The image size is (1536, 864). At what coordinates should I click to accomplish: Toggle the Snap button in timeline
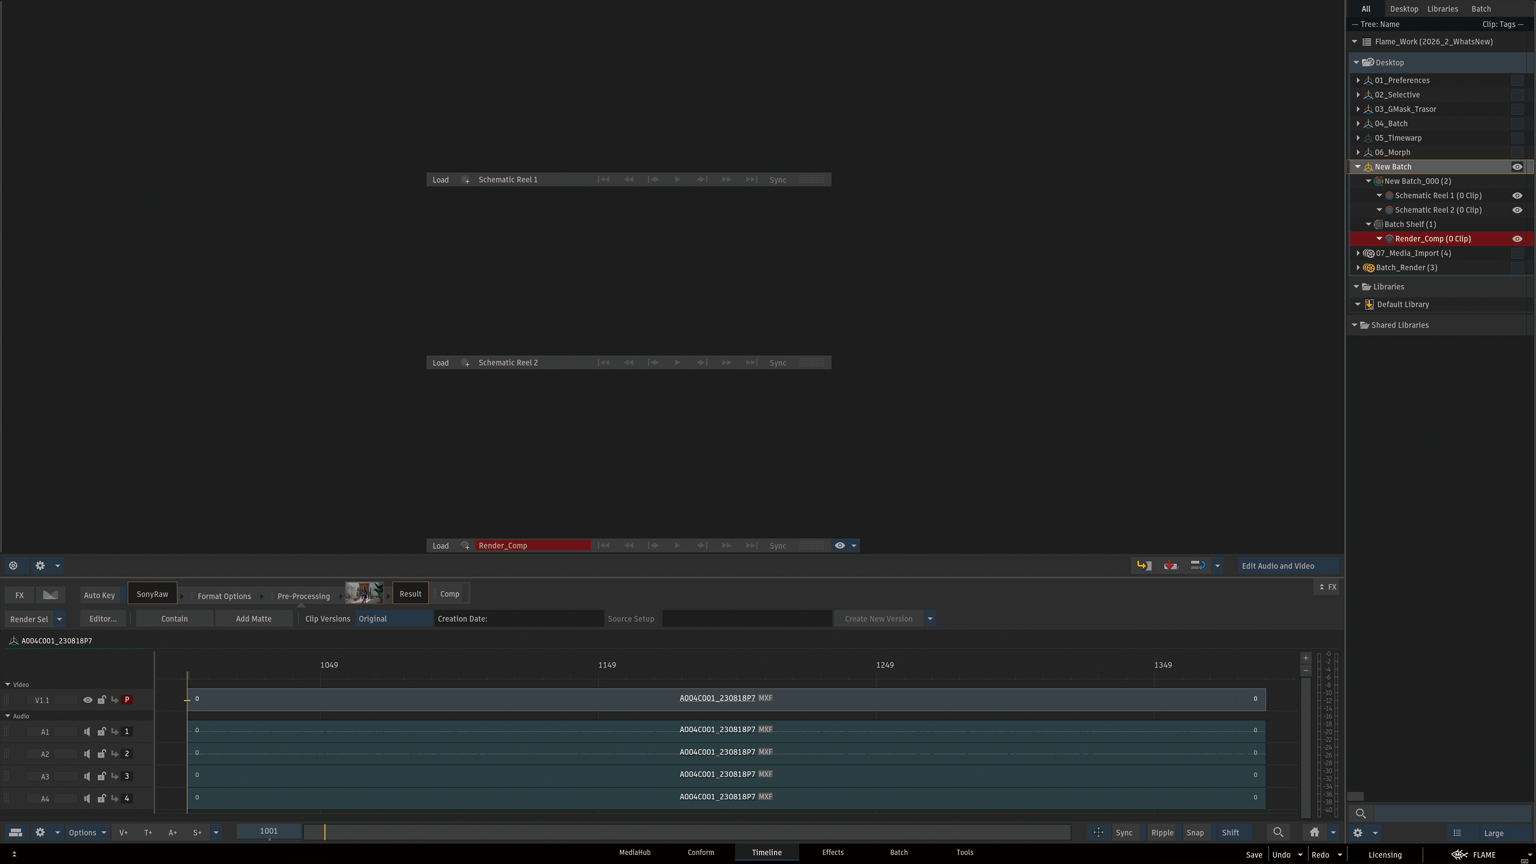pos(1195,833)
